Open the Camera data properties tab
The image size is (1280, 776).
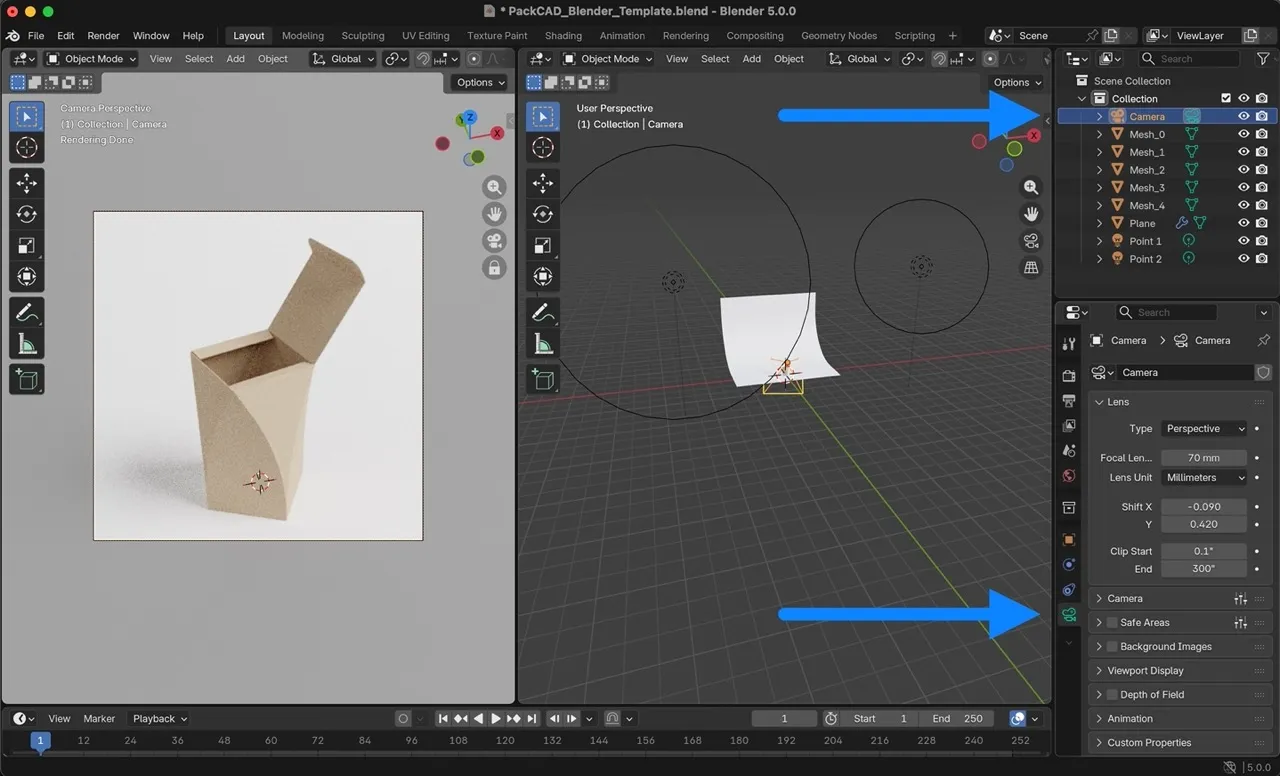coord(1069,614)
